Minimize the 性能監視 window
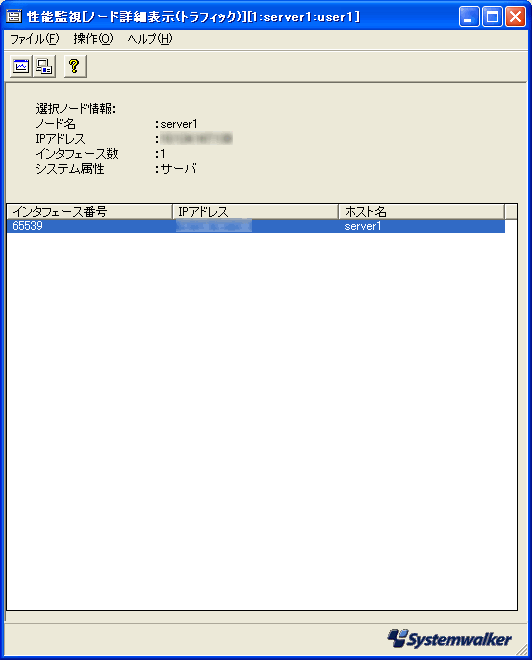This screenshot has width=532, height=660. (469, 17)
